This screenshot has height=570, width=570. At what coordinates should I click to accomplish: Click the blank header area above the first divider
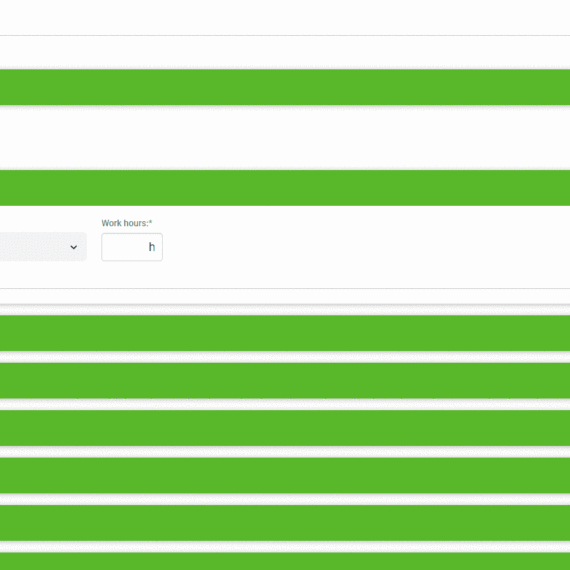285,17
